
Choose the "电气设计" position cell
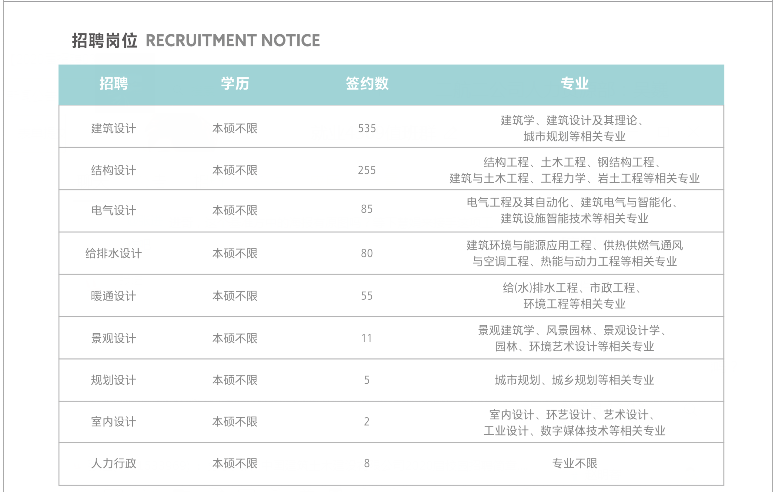click(114, 211)
